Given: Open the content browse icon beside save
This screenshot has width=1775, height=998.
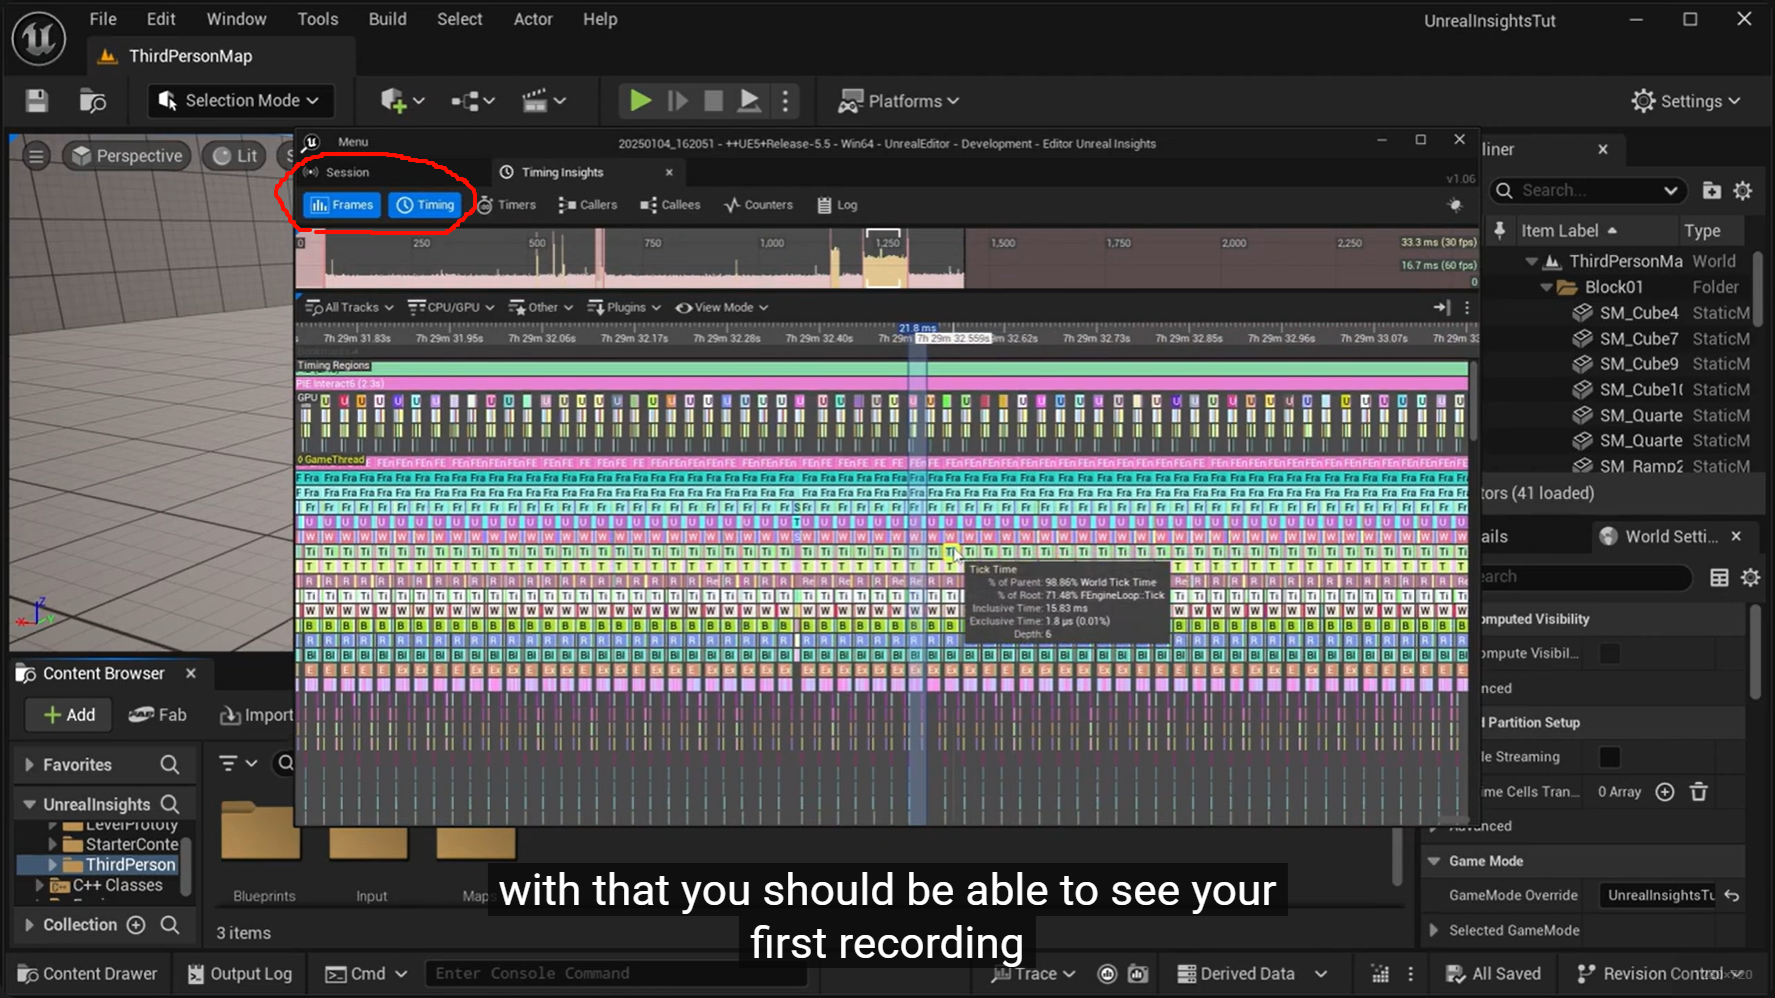Looking at the screenshot, I should pos(92,101).
